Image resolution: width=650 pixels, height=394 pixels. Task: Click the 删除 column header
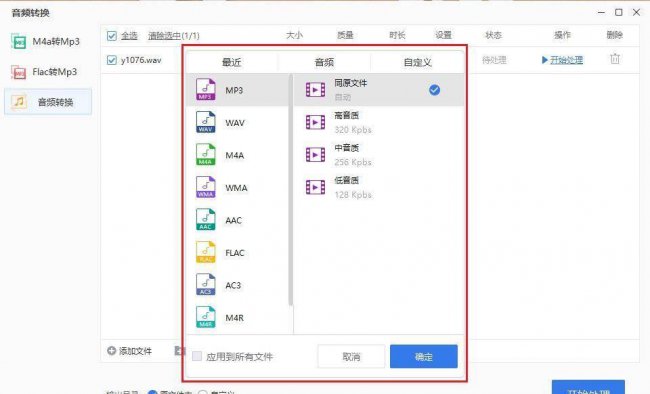coord(614,35)
